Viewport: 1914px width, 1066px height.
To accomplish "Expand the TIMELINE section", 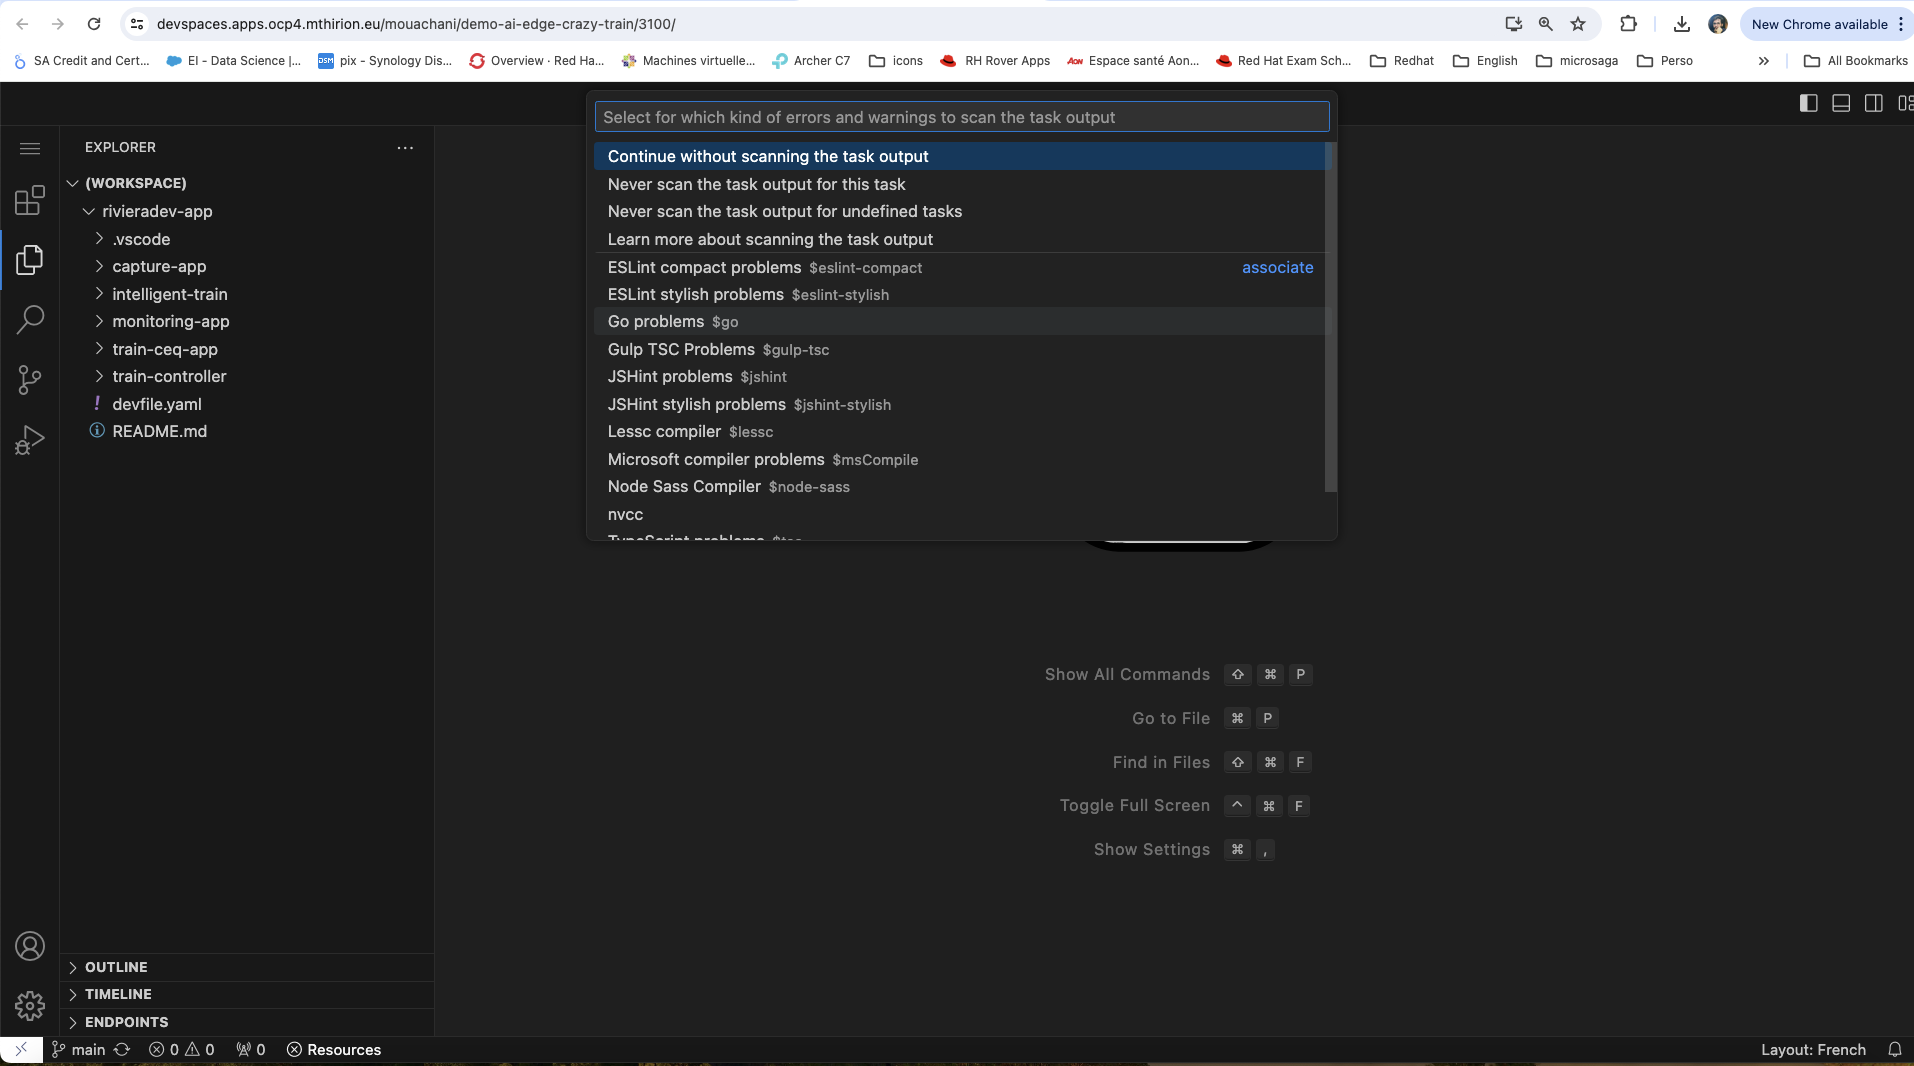I will pos(118,994).
